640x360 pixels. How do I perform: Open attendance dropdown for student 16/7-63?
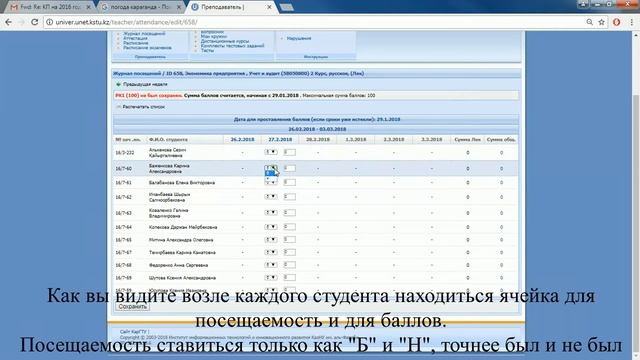[271, 213]
